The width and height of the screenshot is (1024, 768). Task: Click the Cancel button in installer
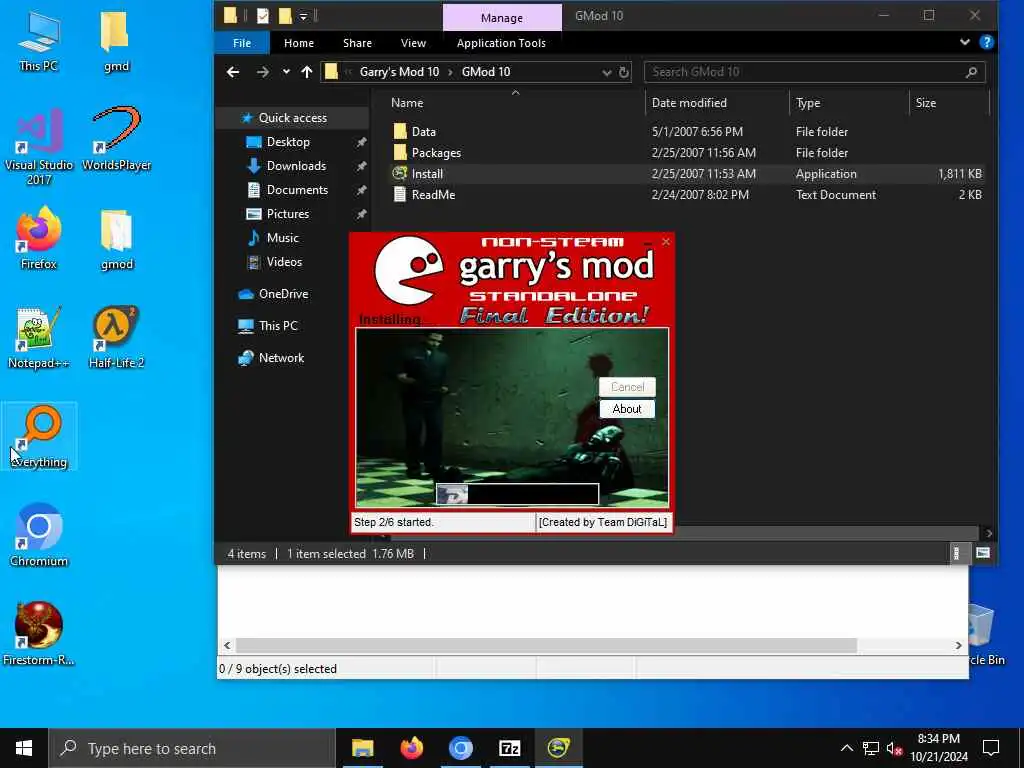(627, 387)
